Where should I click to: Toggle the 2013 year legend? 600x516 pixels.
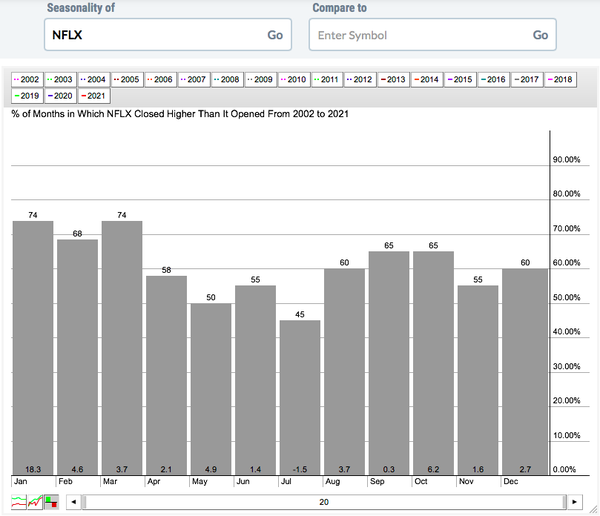pos(394,80)
